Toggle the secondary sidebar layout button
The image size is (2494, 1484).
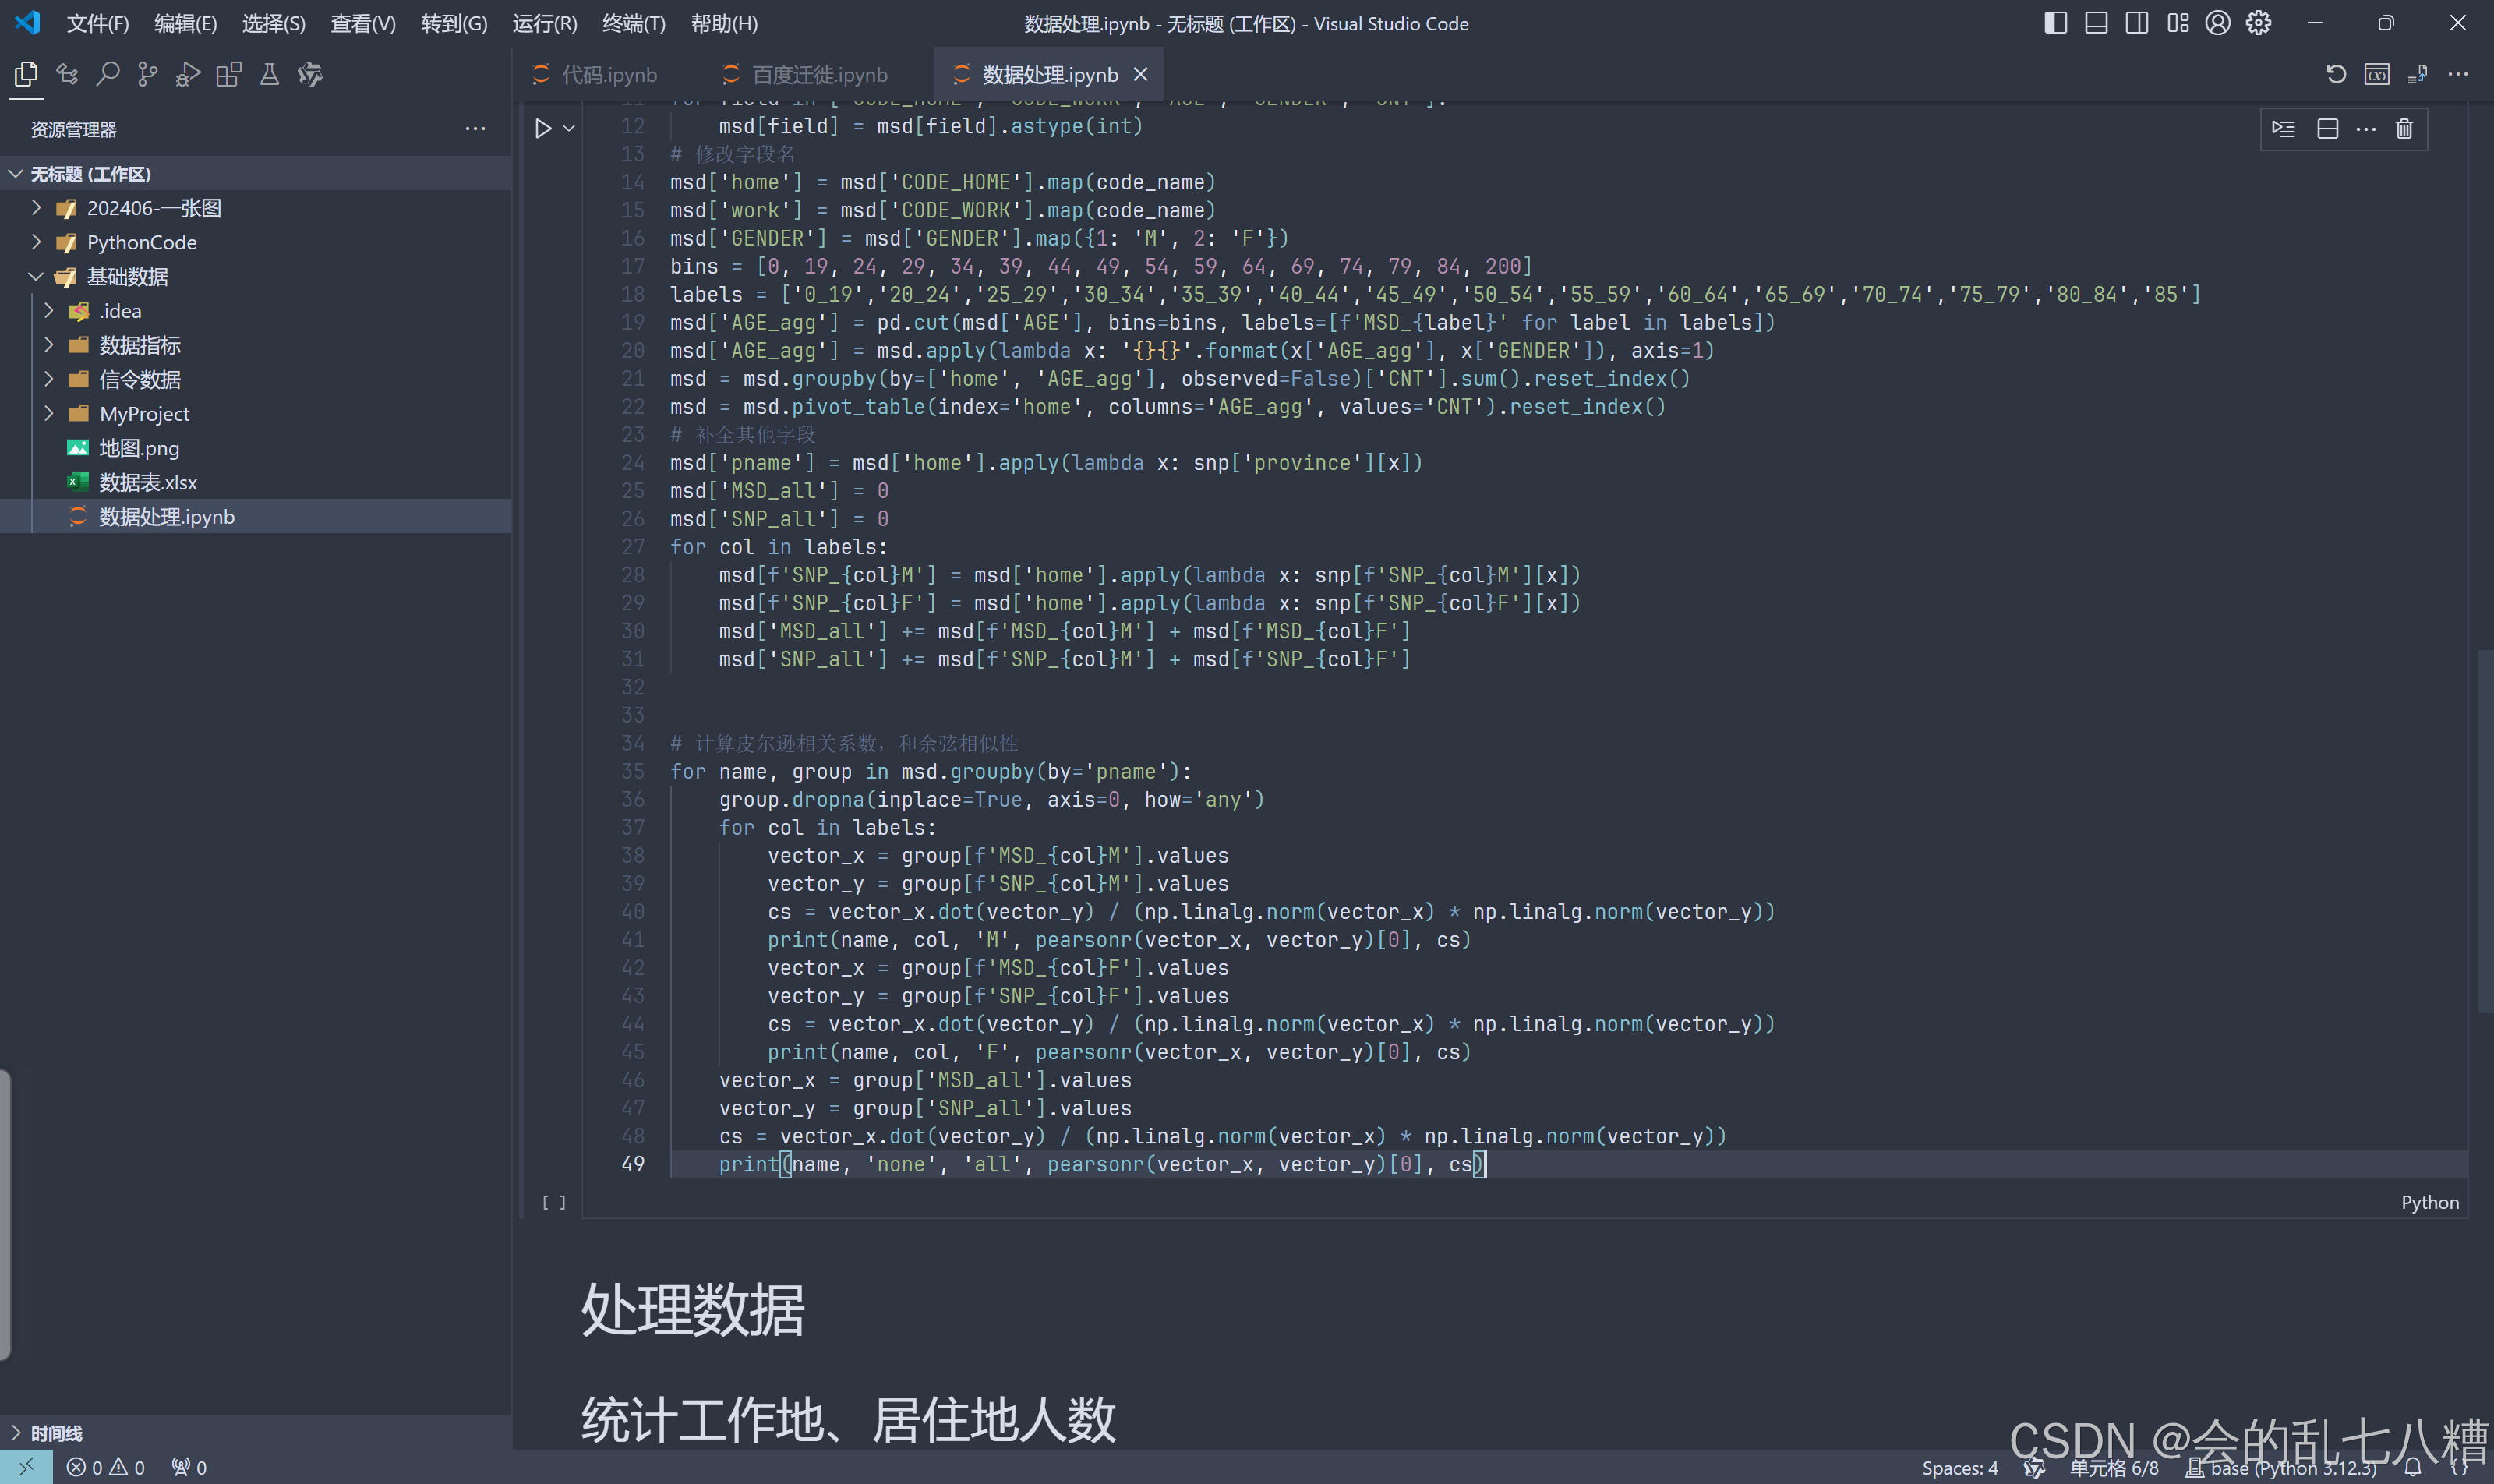tap(2136, 23)
